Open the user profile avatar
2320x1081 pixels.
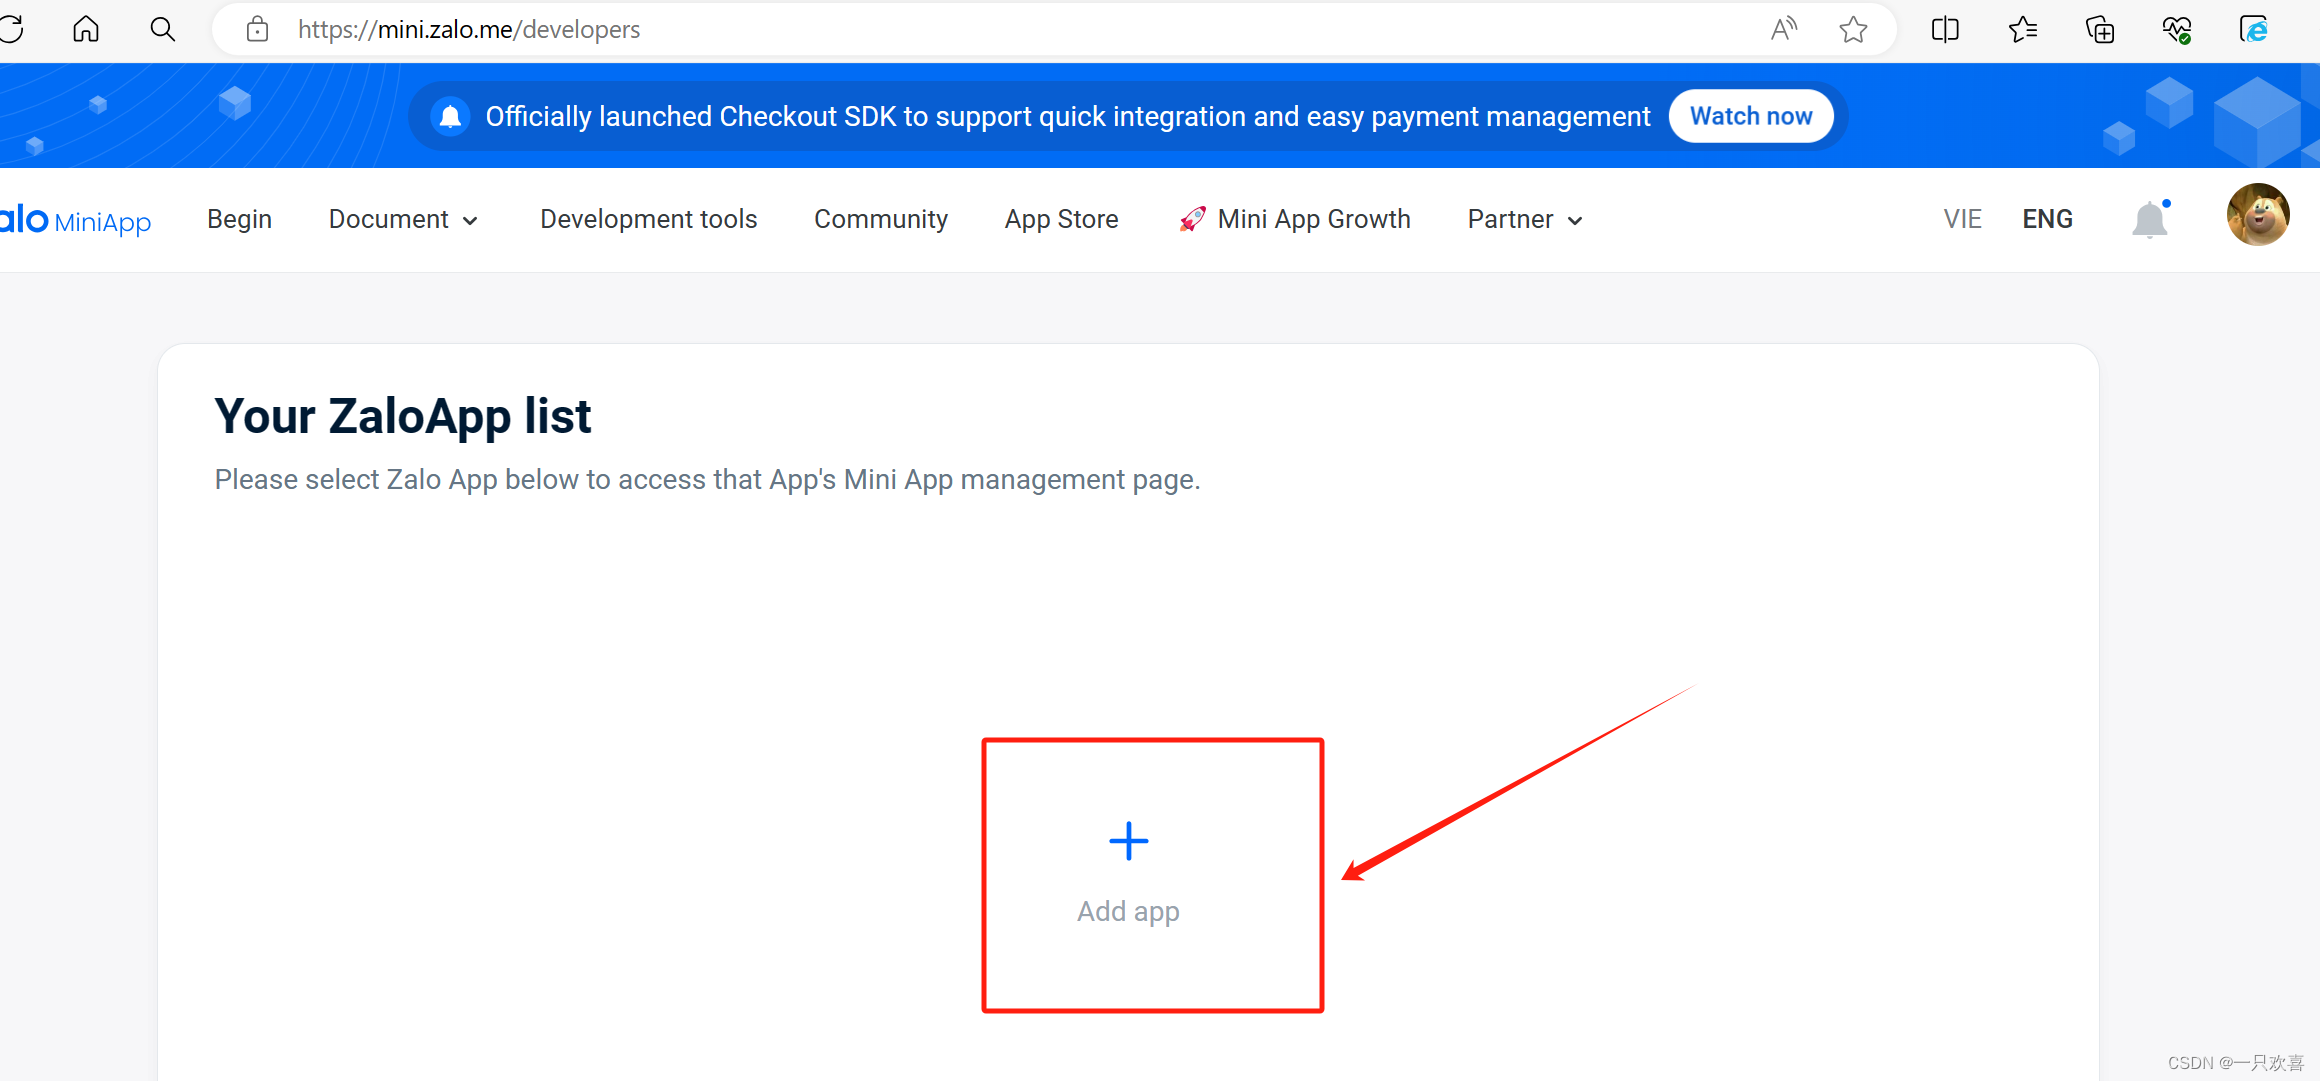2257,215
